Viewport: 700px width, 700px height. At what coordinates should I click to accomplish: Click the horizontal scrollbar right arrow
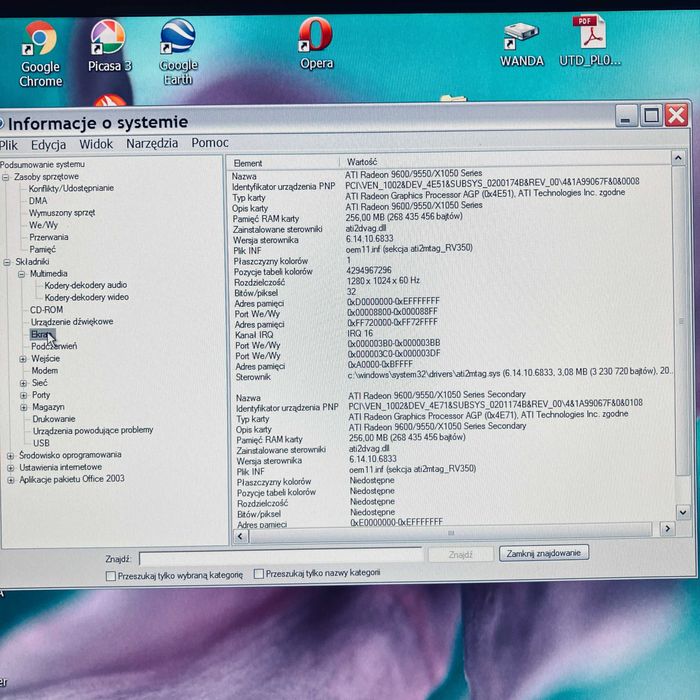click(x=667, y=529)
